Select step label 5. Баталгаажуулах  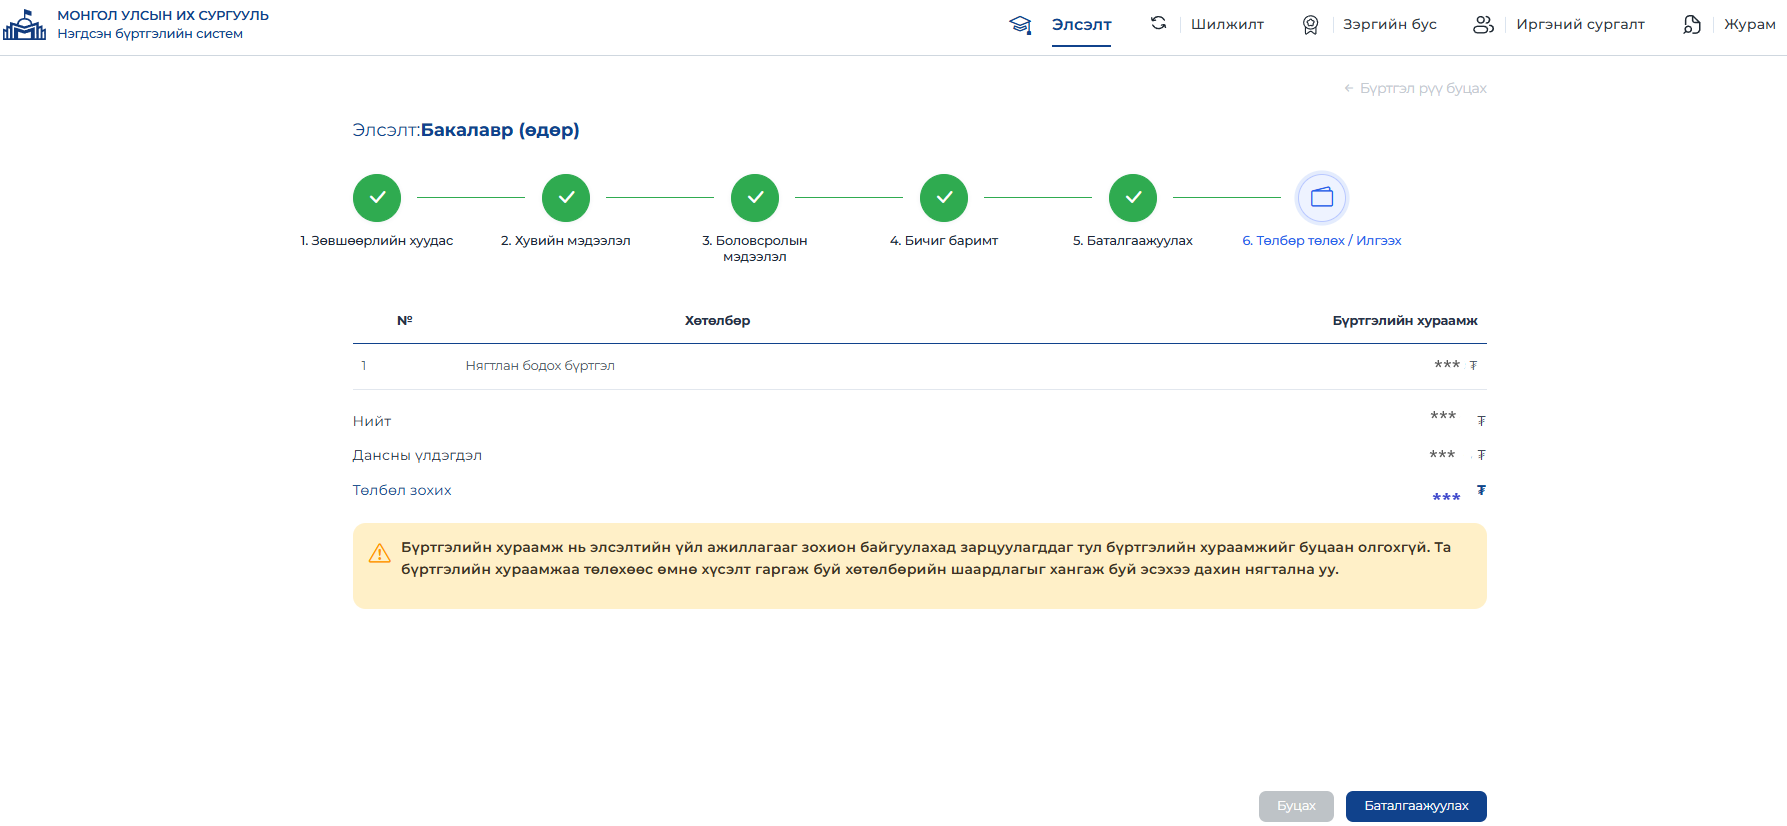pyautogui.click(x=1133, y=241)
